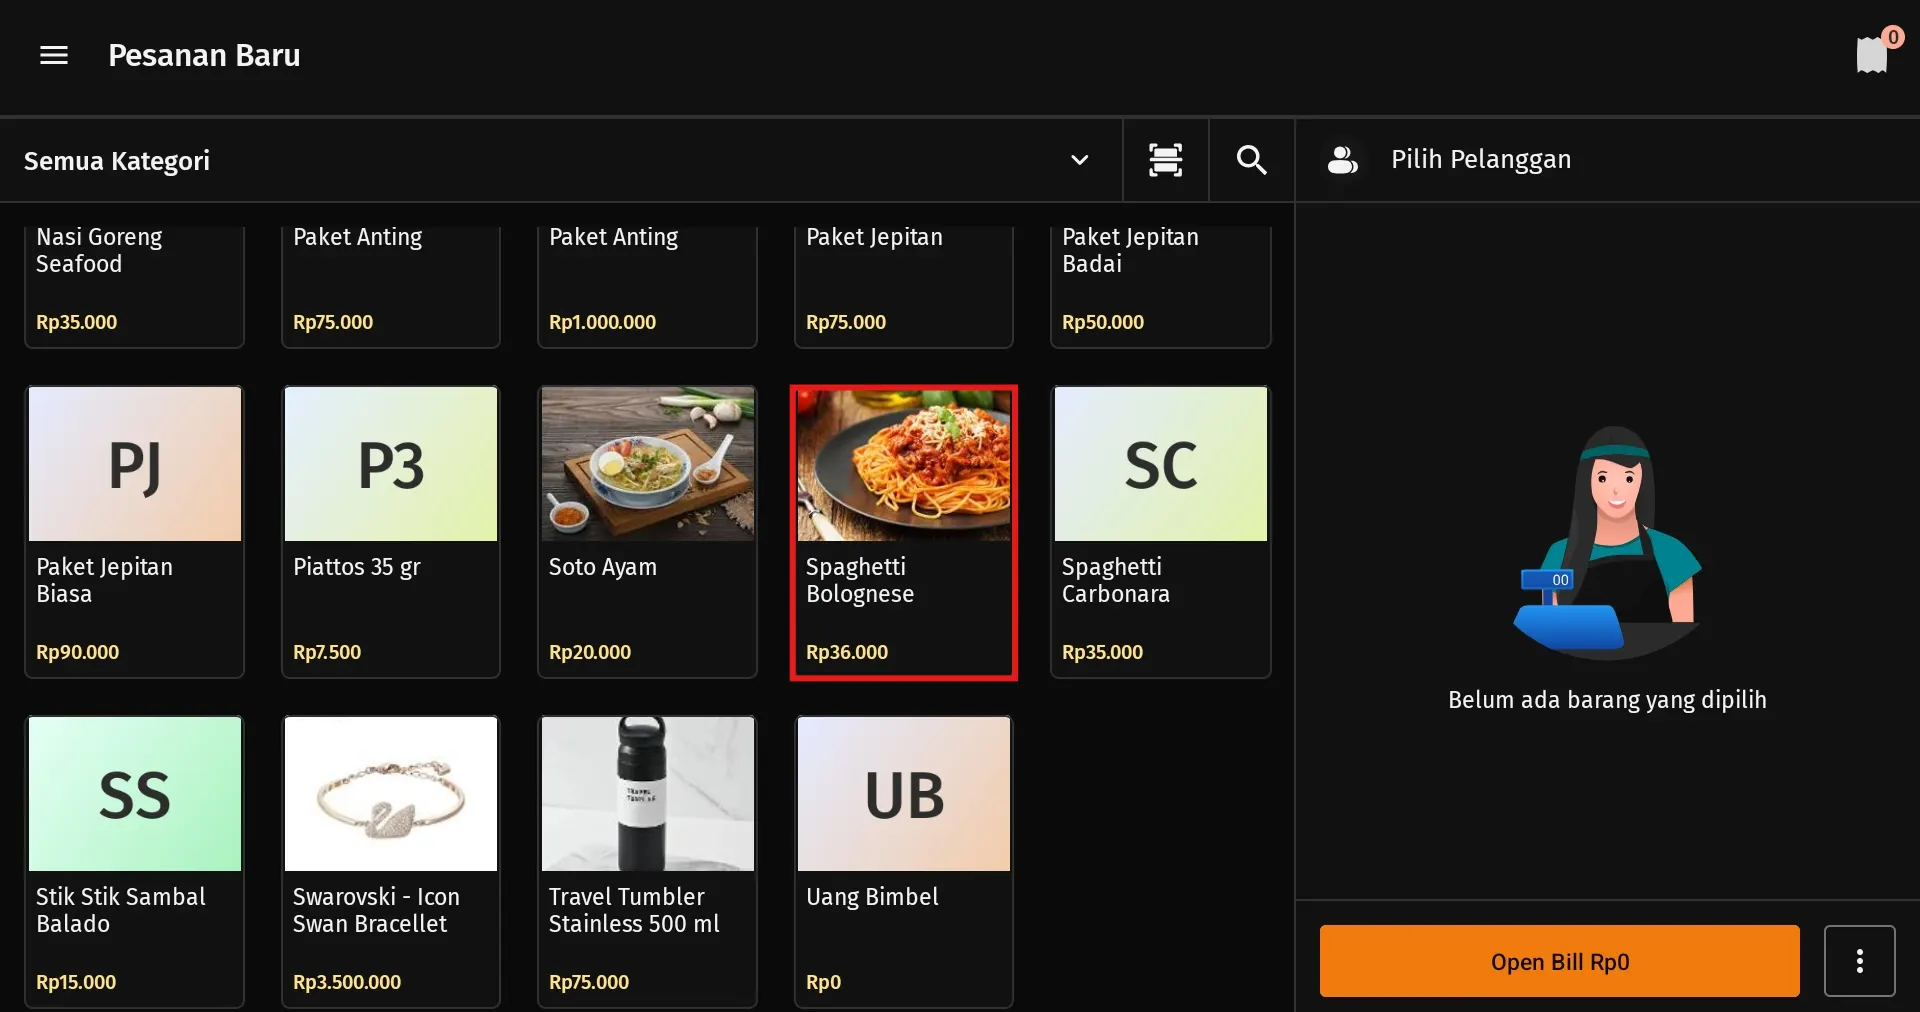Click the Paket Jepitan Biasa card
The height and width of the screenshot is (1012, 1920).
pos(135,531)
